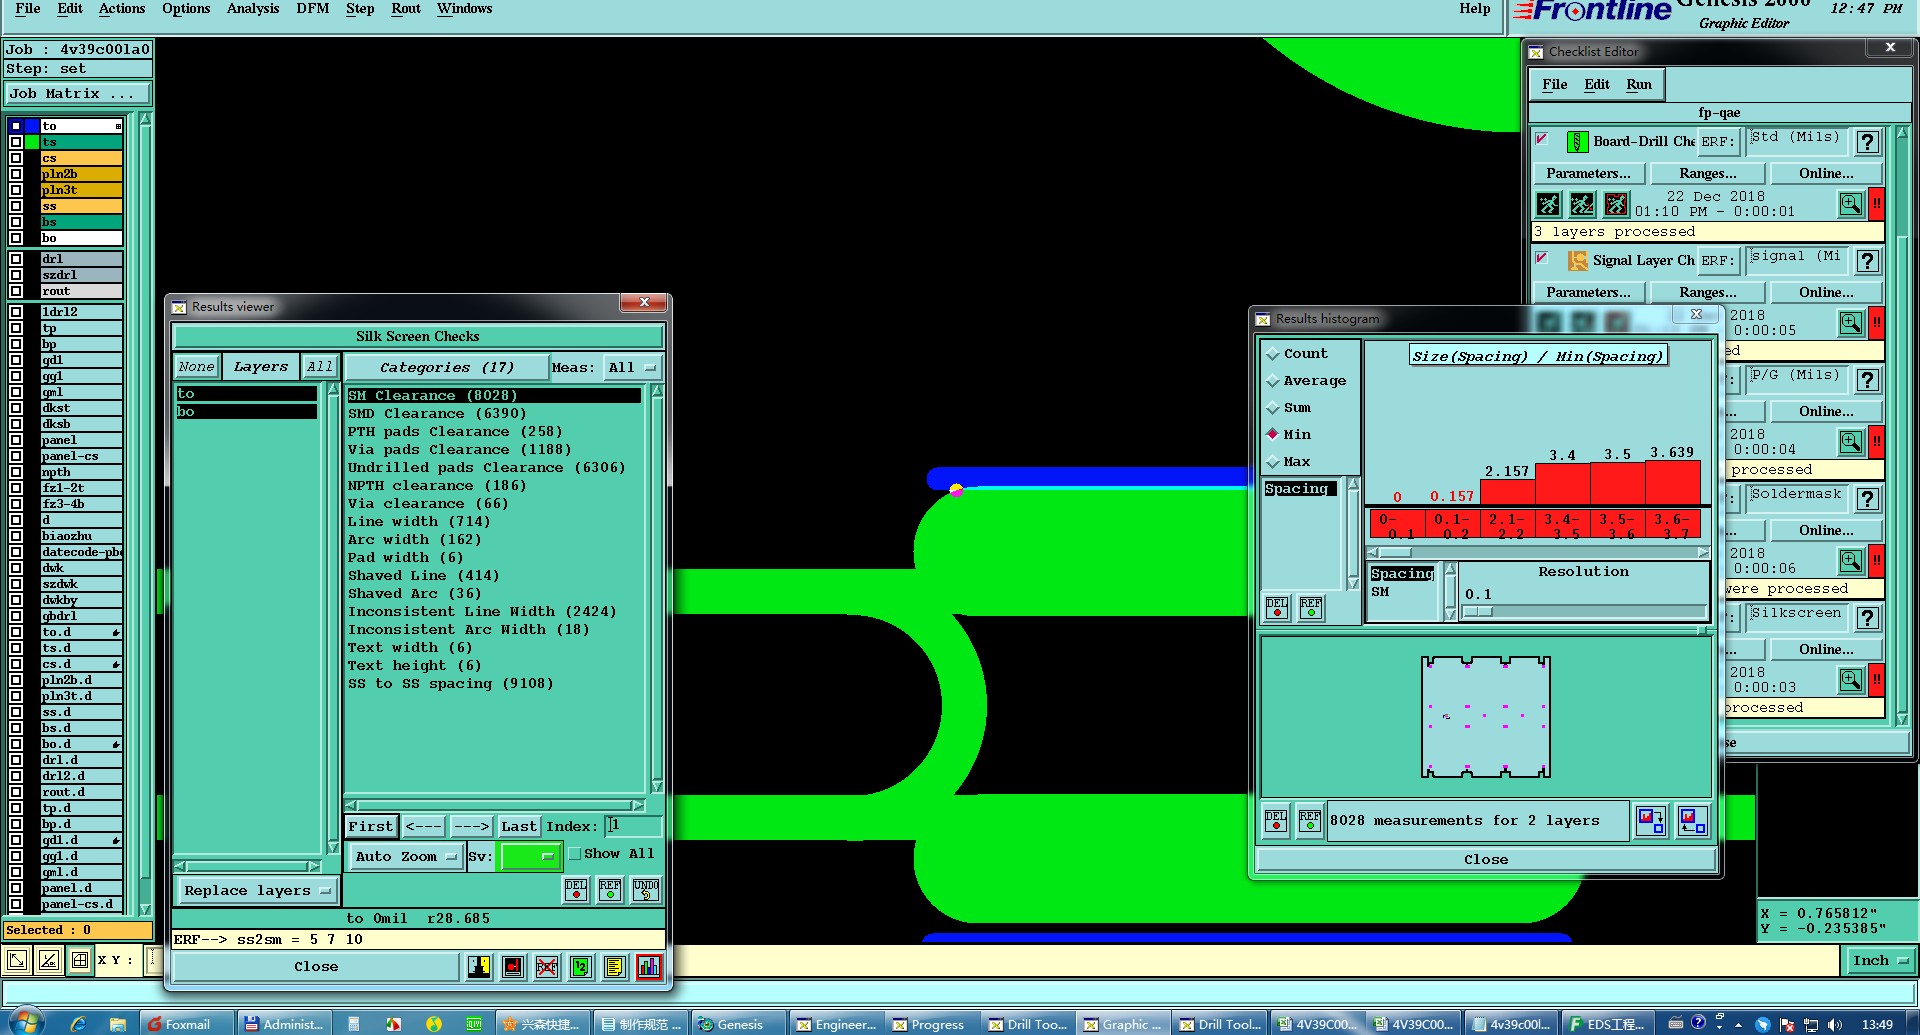Click magnifier icon for Signal Layer check
The image size is (1920, 1035).
[x=1851, y=323]
